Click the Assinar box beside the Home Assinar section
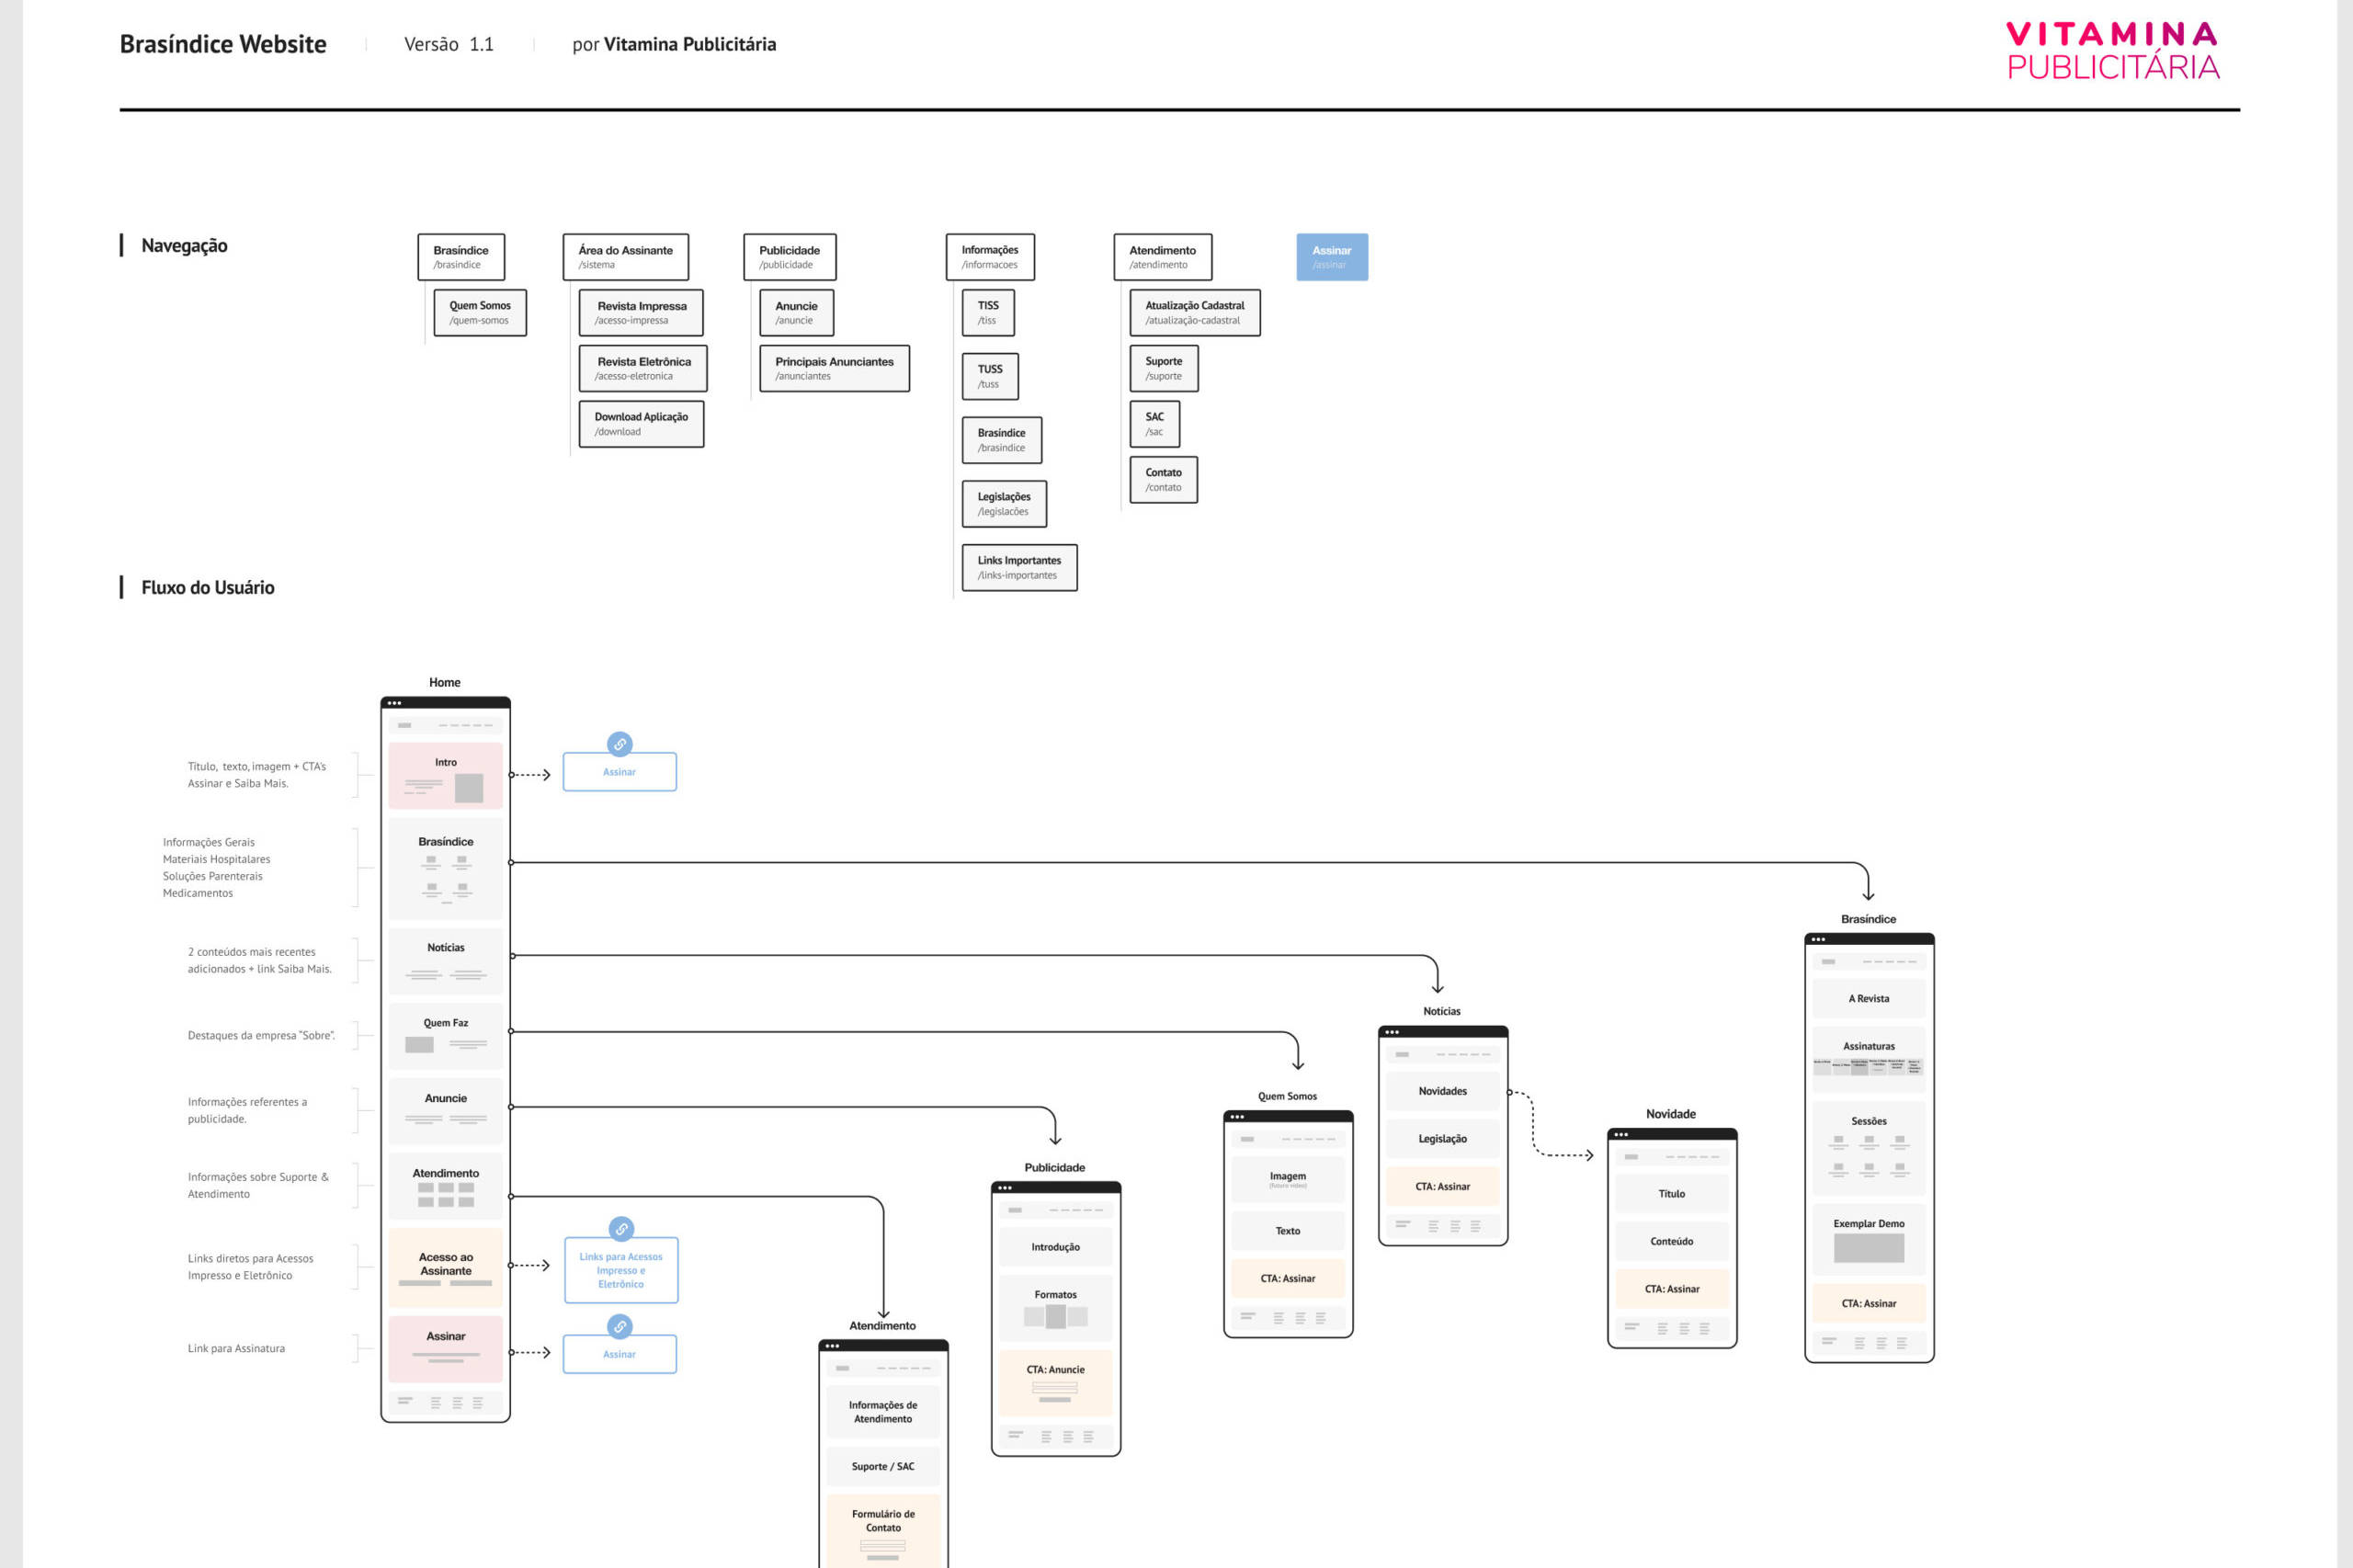The height and width of the screenshot is (1568, 2353). point(620,1354)
